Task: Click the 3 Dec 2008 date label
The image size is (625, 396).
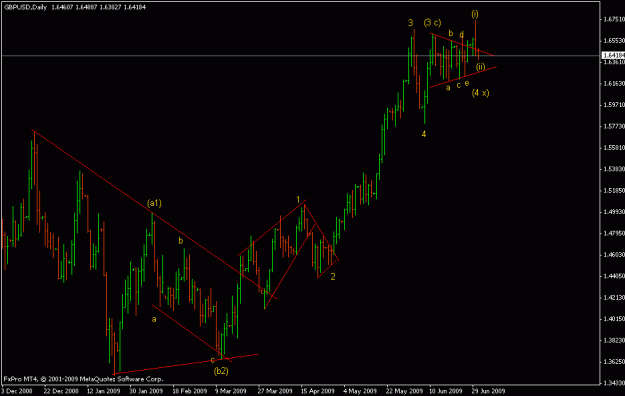Action: 18,391
